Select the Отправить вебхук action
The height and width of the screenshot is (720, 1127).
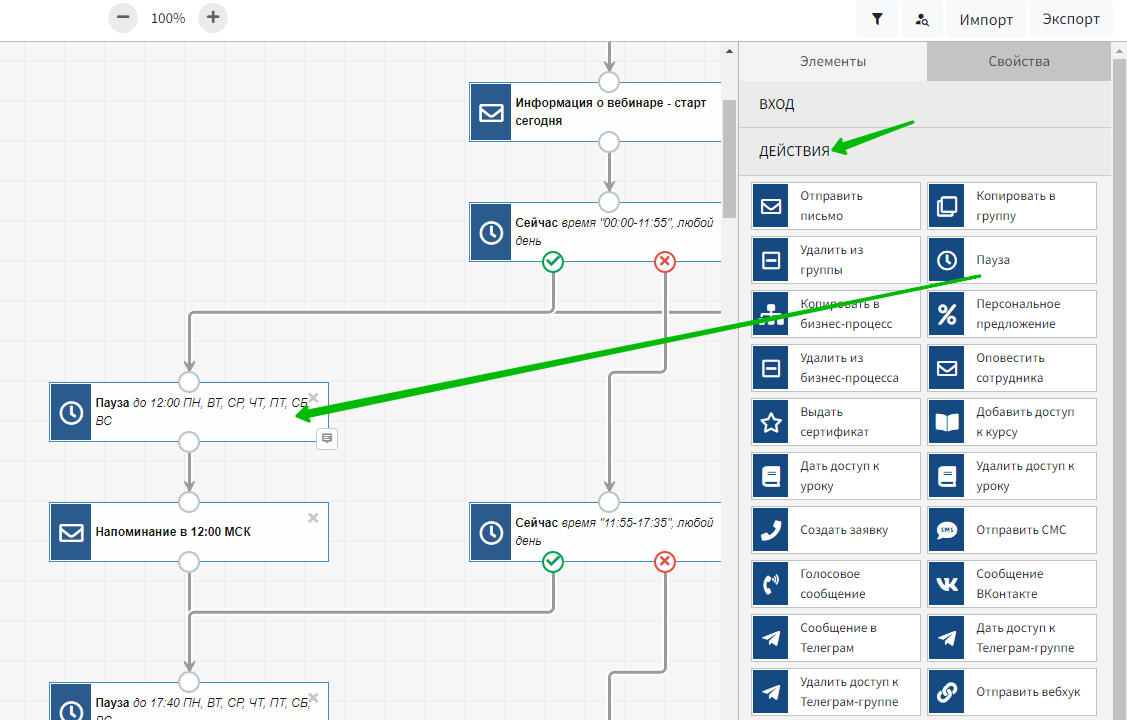(1011, 692)
